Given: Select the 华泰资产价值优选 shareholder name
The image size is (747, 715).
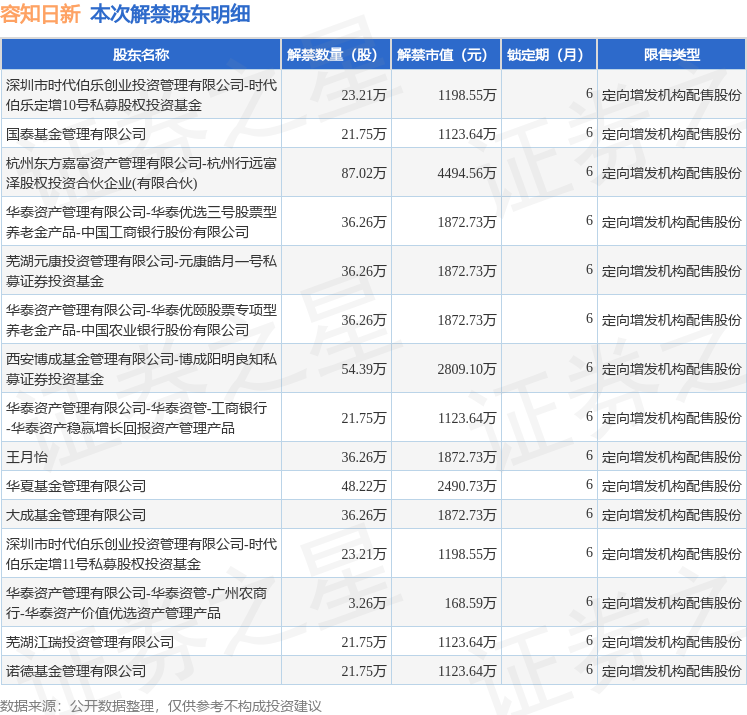Looking at the screenshot, I should [136, 603].
